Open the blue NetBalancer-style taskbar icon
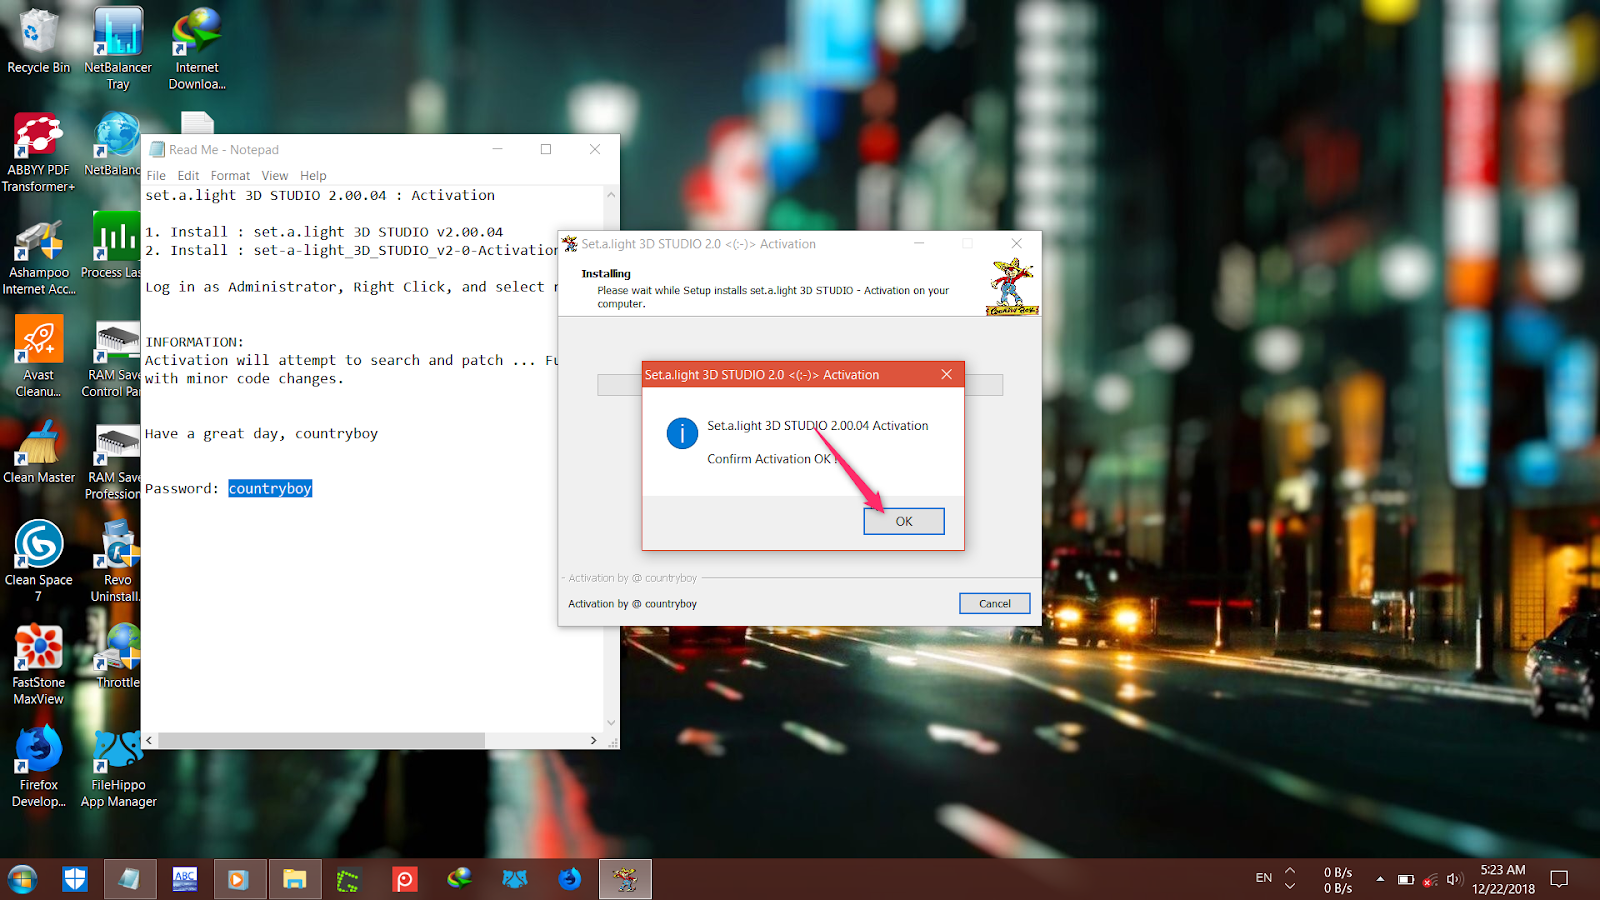 coord(514,879)
